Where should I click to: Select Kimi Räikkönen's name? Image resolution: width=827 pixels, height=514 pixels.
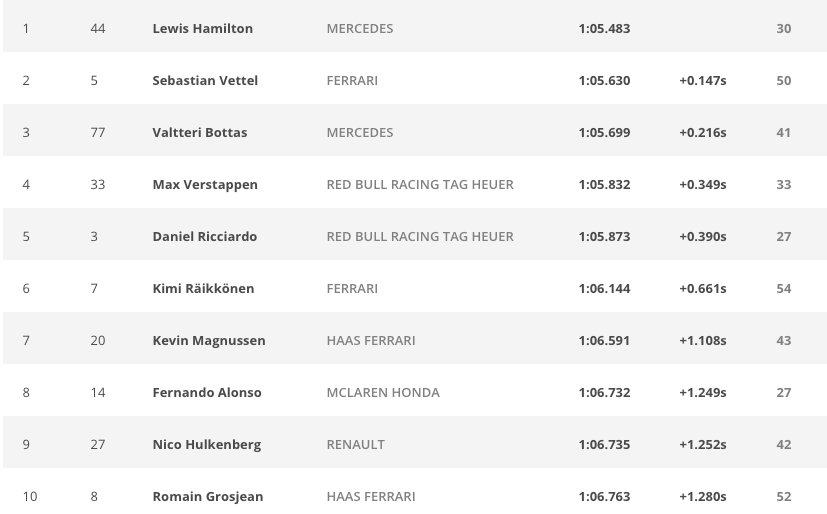[204, 288]
